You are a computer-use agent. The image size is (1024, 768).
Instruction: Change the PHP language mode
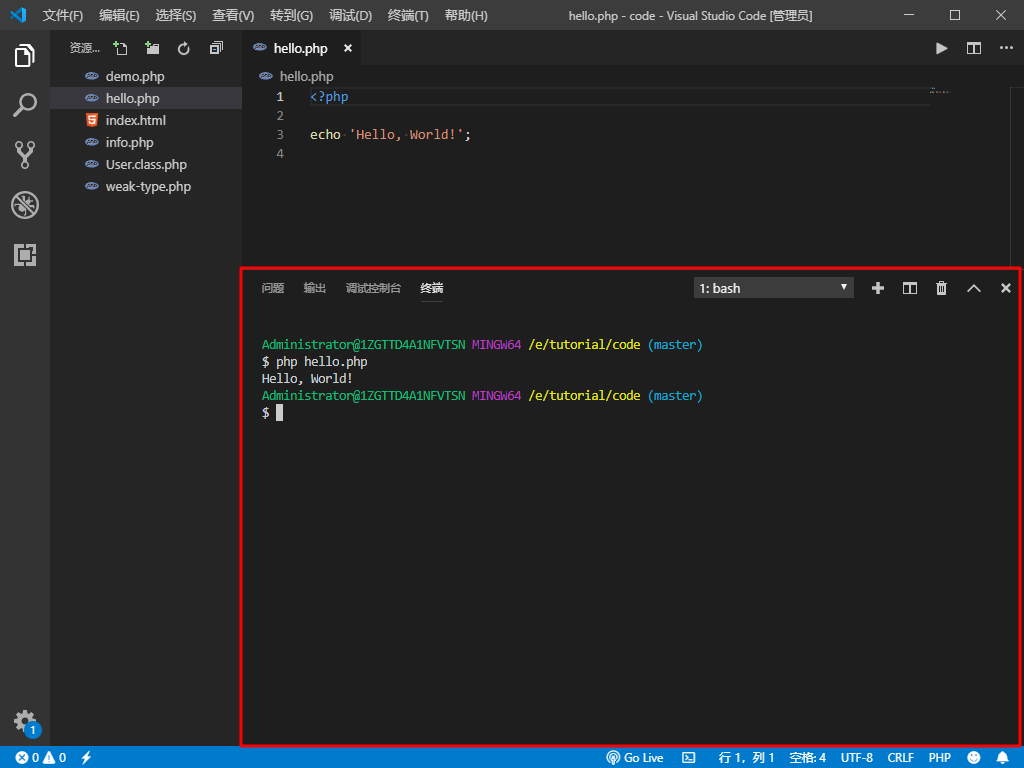point(940,758)
